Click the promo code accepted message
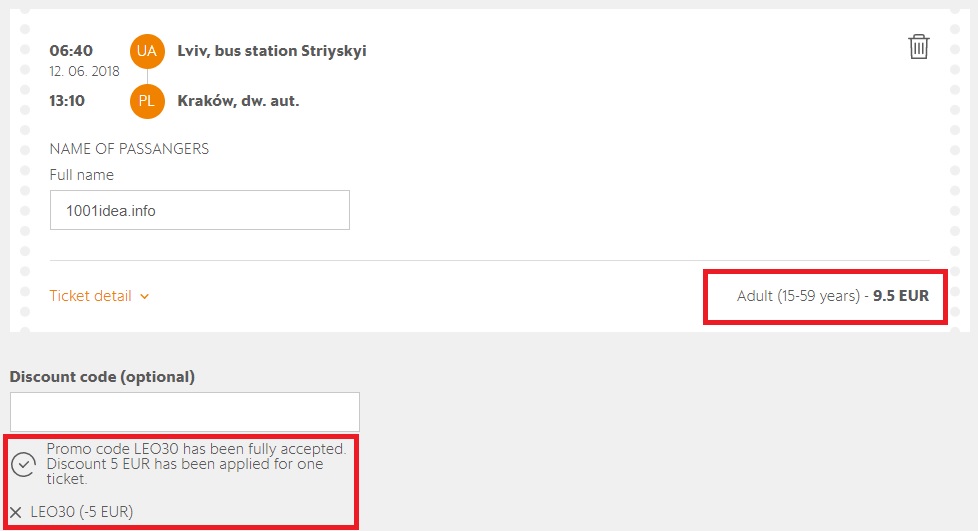 (x=196, y=464)
